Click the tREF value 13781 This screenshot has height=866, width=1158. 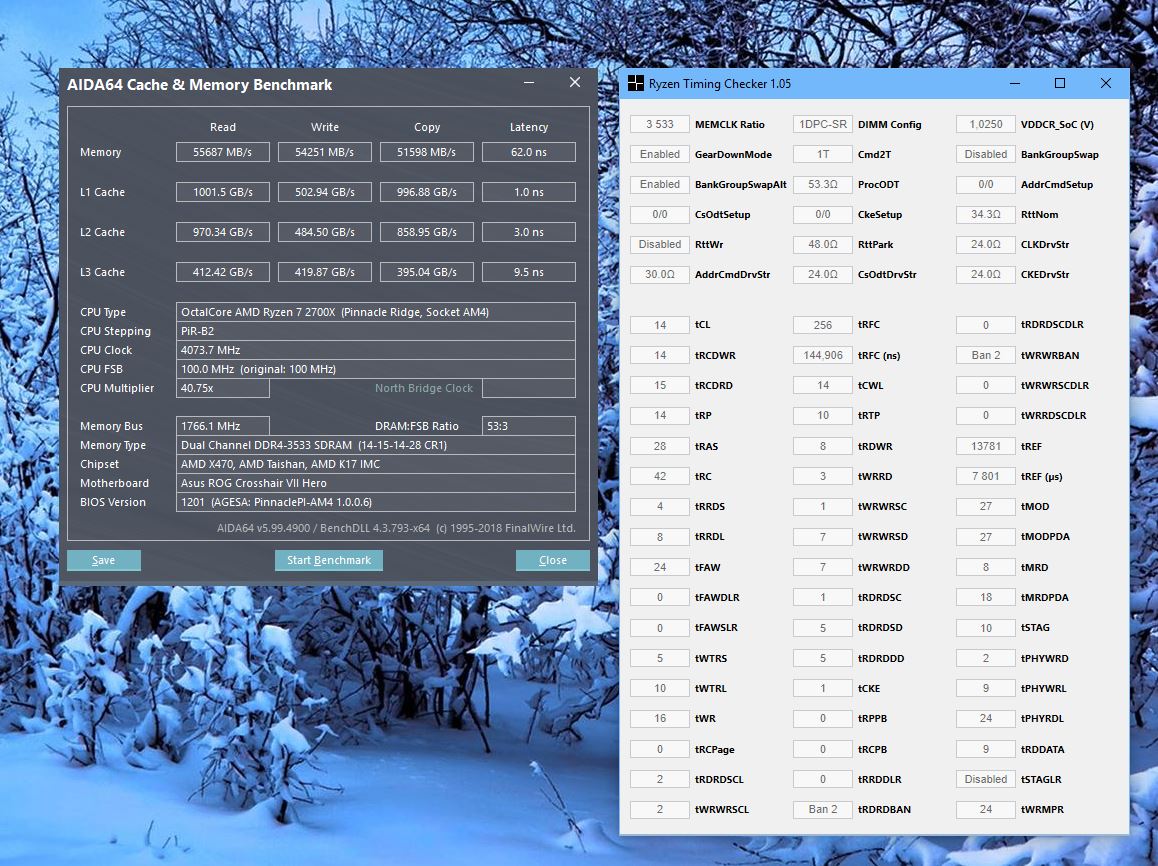pos(986,446)
